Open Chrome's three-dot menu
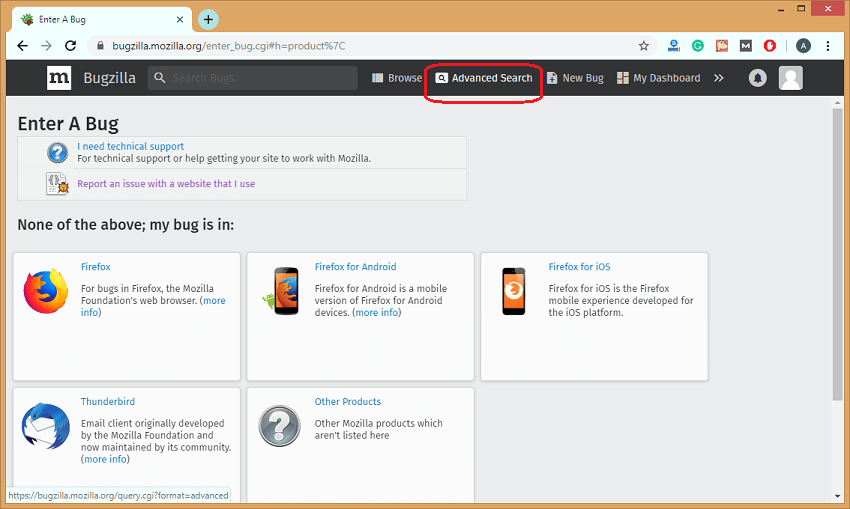This screenshot has width=850, height=509. tap(828, 46)
